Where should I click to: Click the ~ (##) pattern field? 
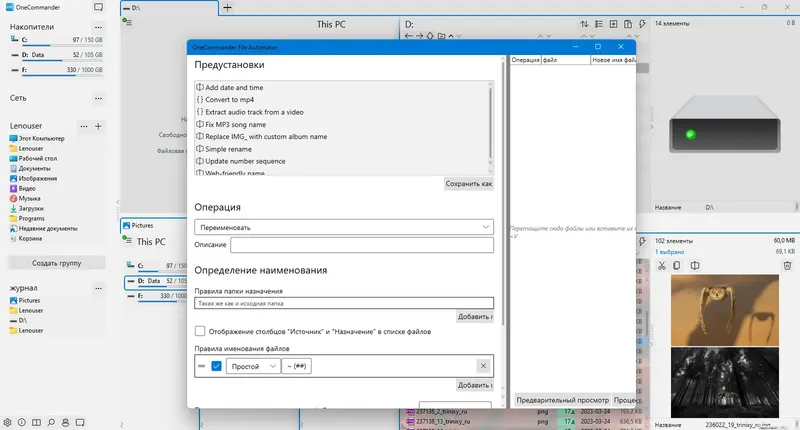(296, 366)
